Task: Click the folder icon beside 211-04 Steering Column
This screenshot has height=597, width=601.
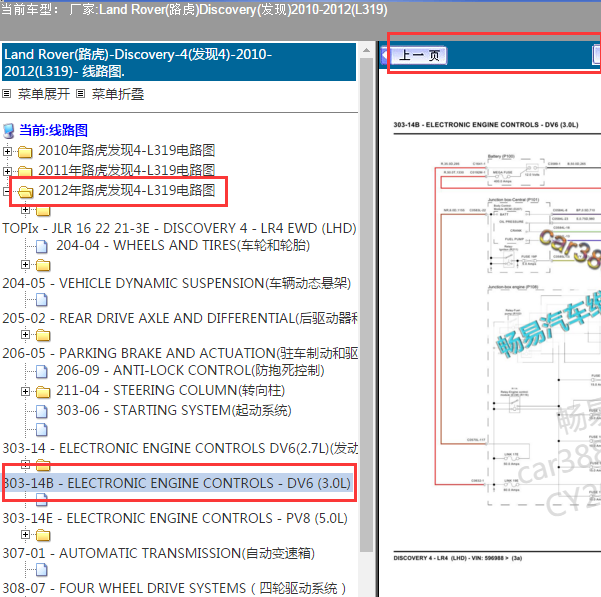Action: [43, 392]
